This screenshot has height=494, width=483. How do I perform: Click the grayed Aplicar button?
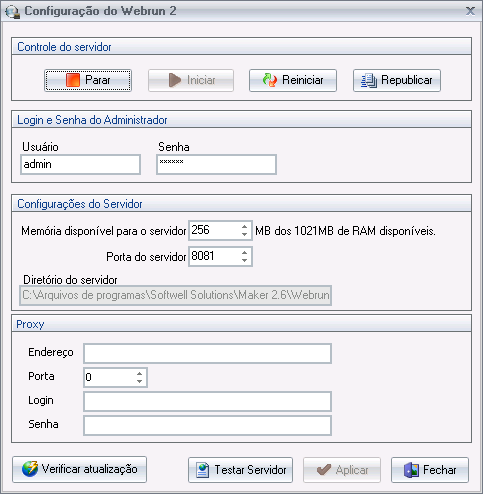(342, 470)
